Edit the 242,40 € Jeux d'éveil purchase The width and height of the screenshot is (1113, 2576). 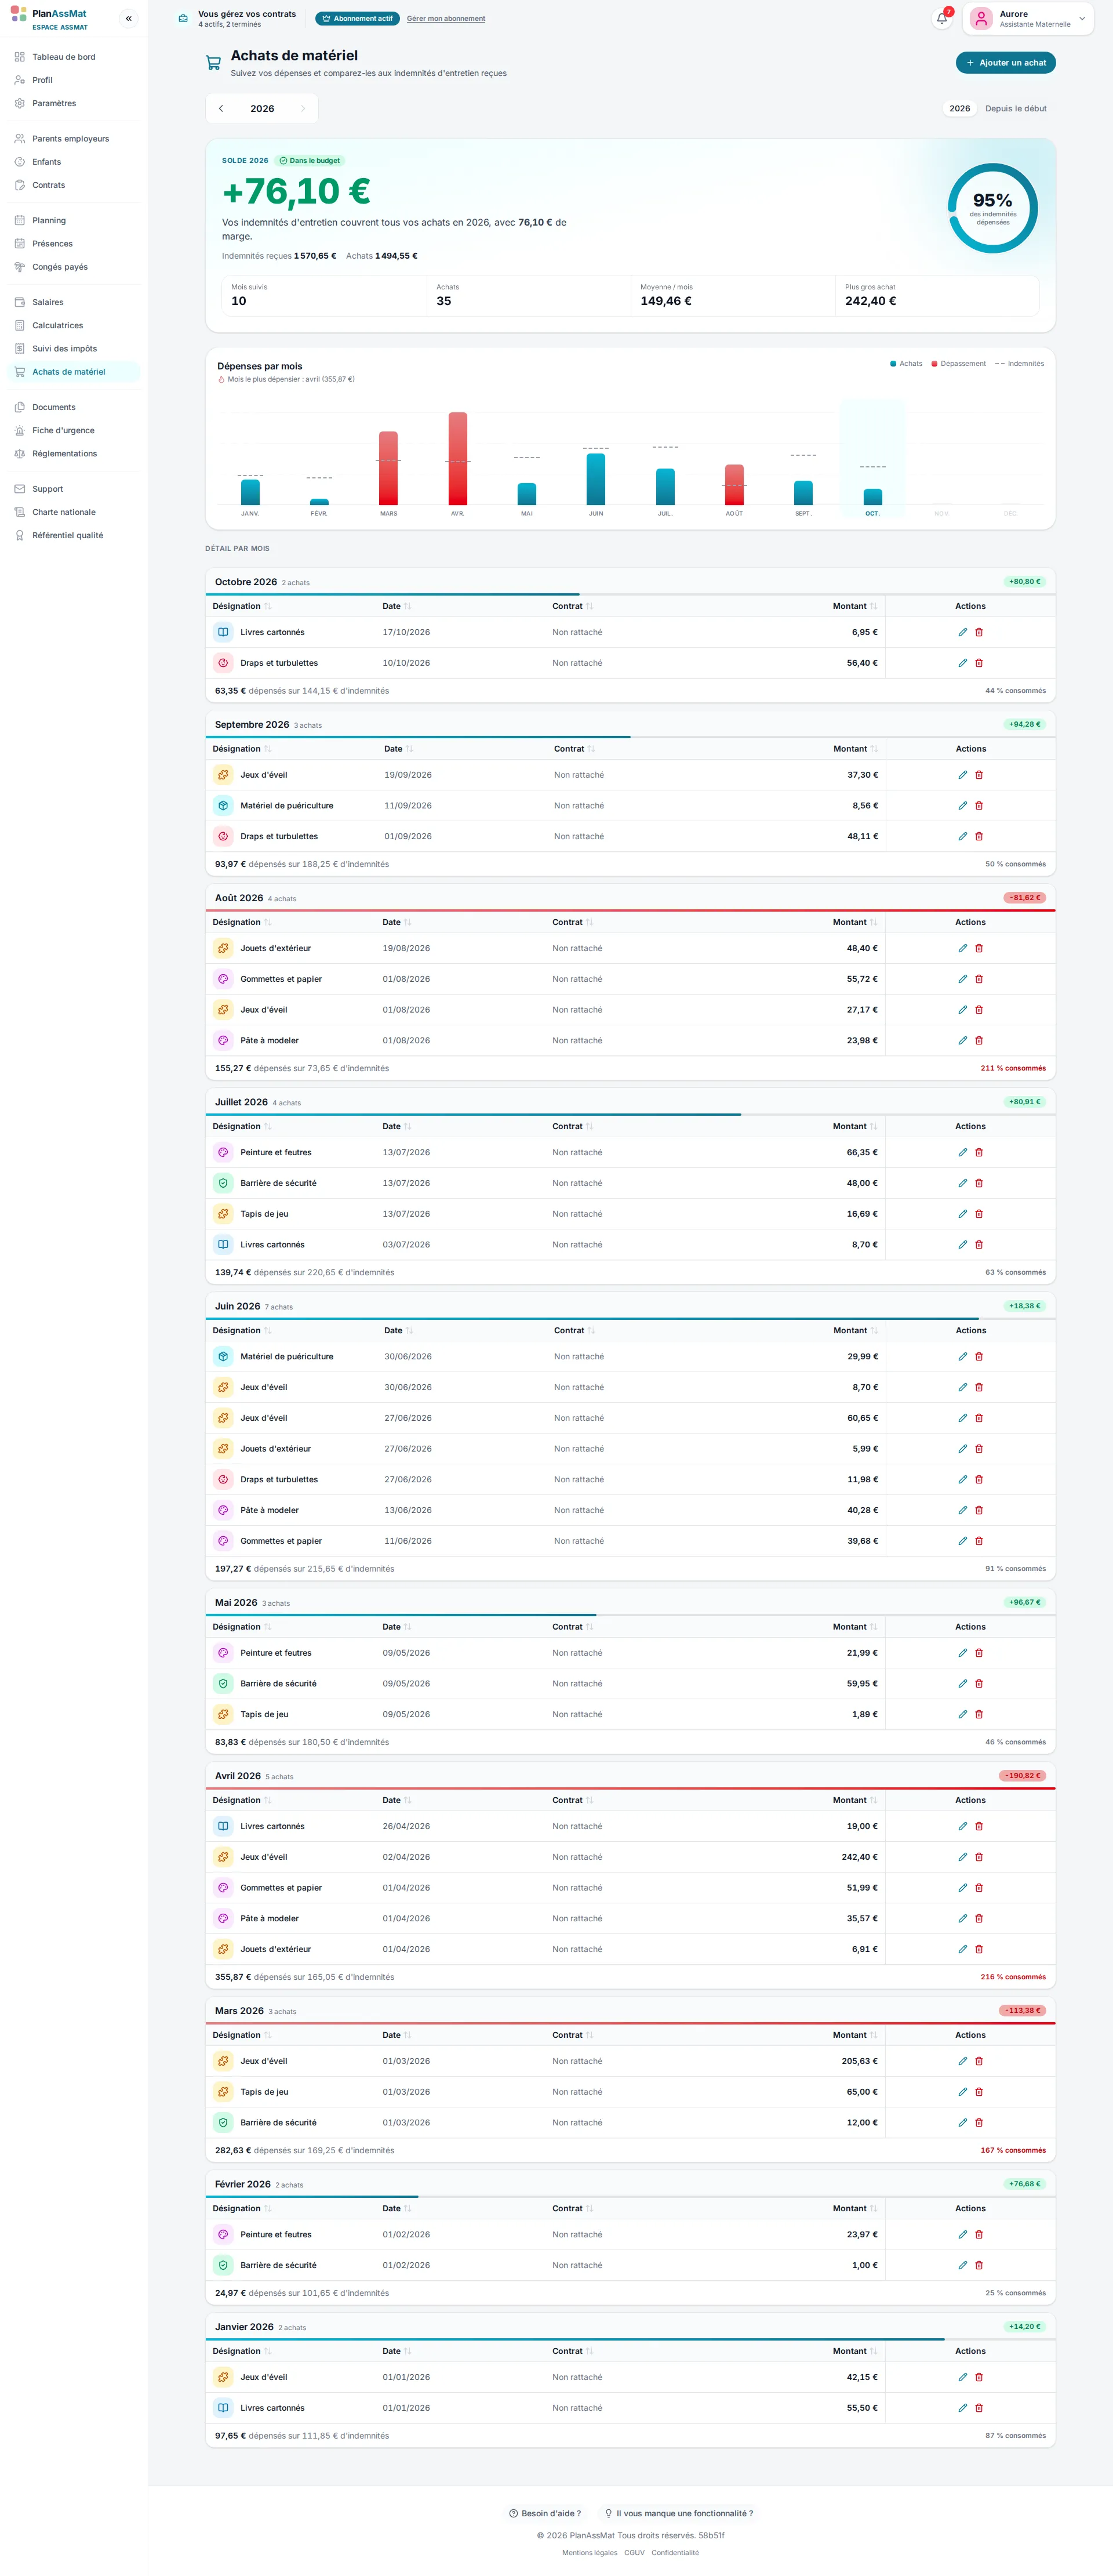(x=962, y=1857)
